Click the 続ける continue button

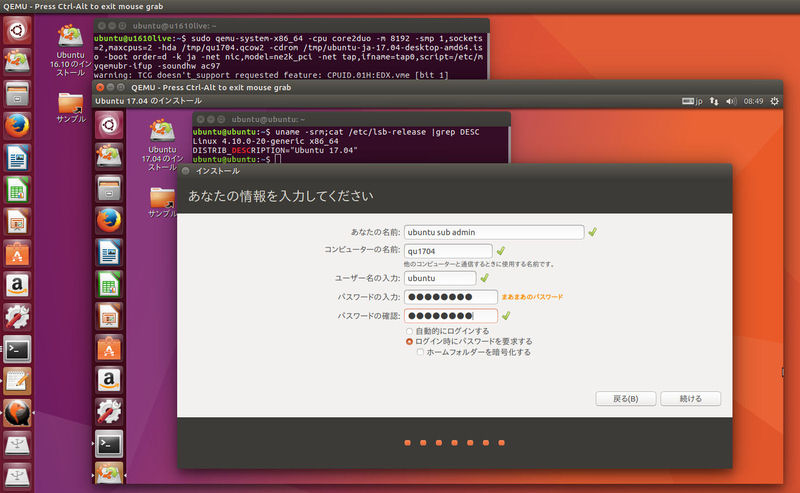click(x=690, y=399)
